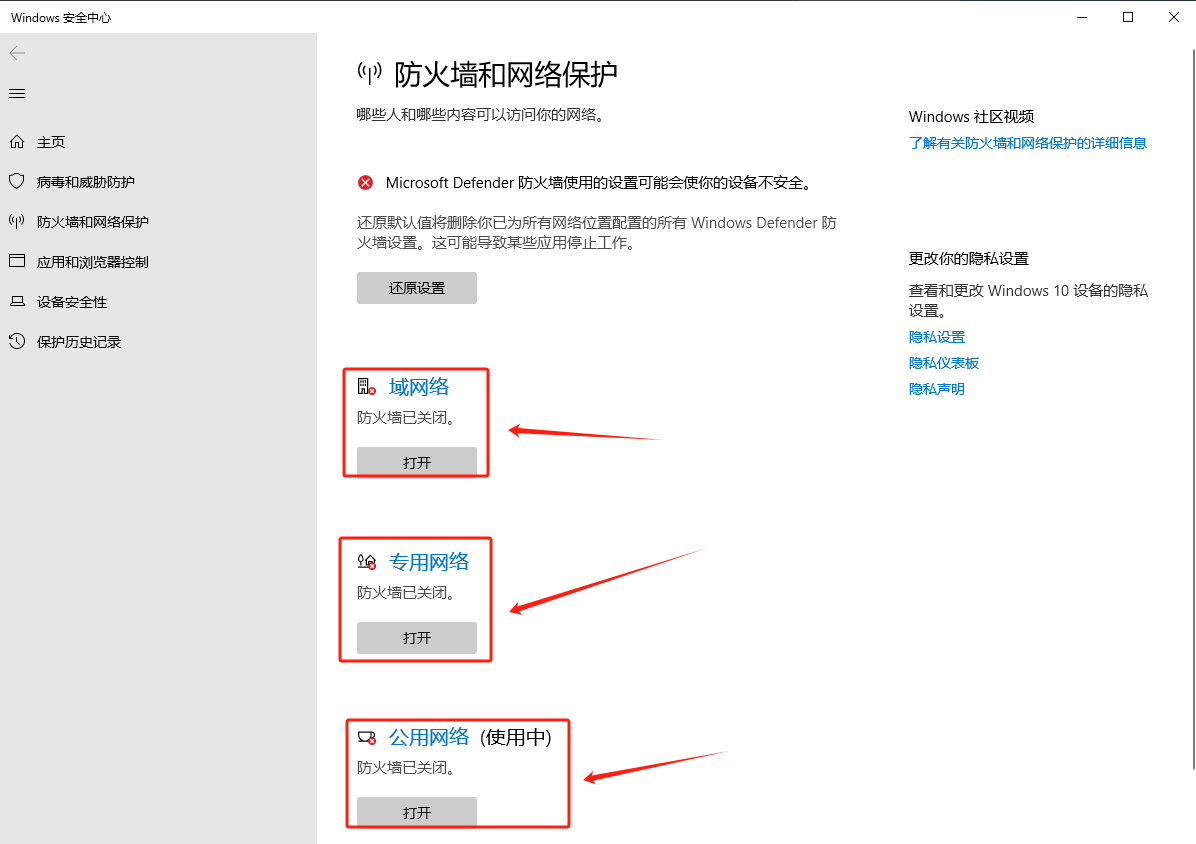Click the Windows 安全中心 window title
The height and width of the screenshot is (844, 1196).
(x=61, y=18)
